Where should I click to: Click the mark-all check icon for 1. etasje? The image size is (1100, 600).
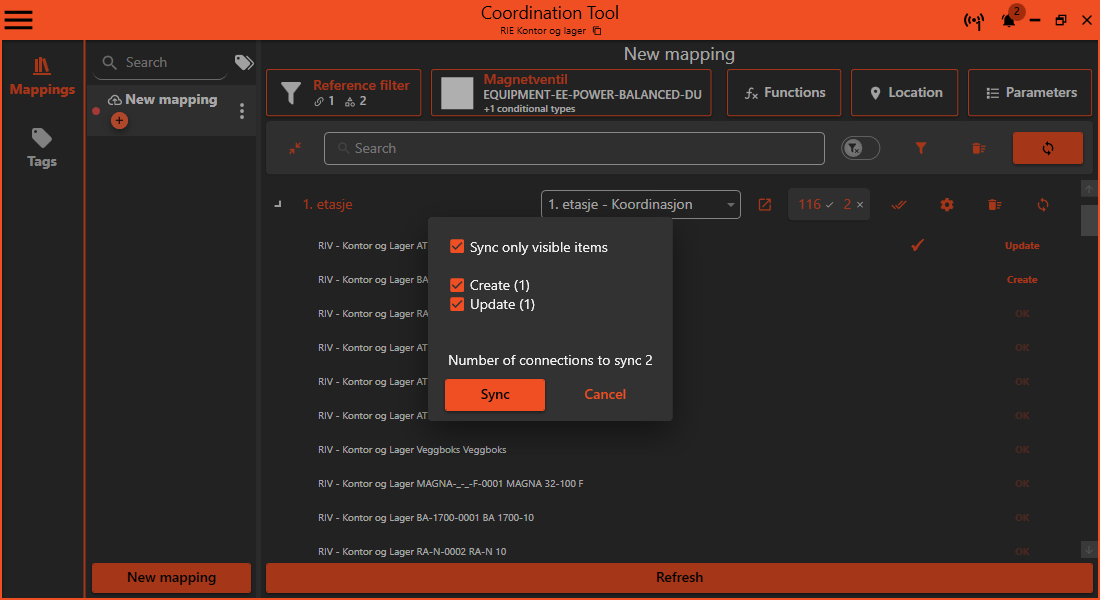coord(898,204)
